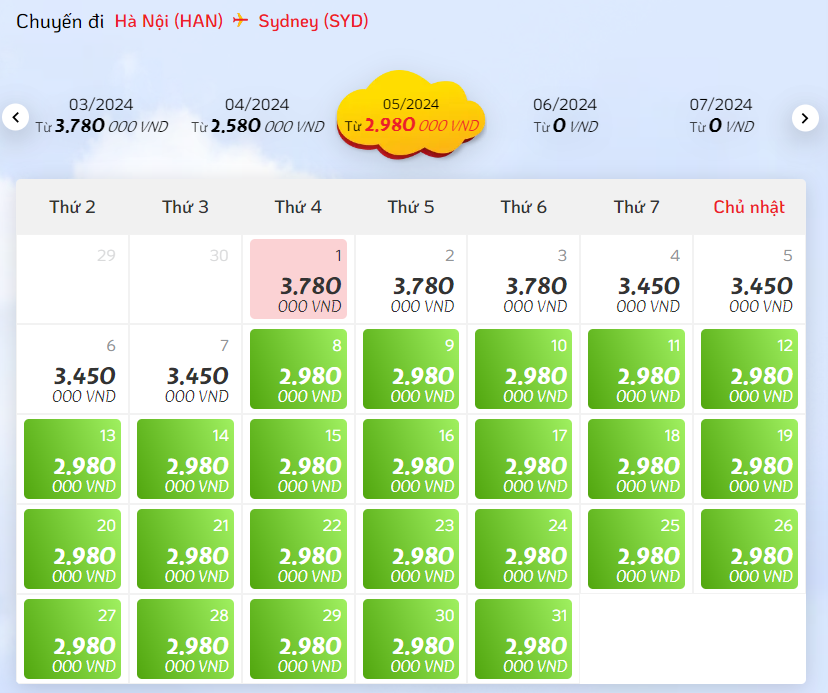Switch to the 07/2024 month
The image size is (828, 693).
point(721,116)
